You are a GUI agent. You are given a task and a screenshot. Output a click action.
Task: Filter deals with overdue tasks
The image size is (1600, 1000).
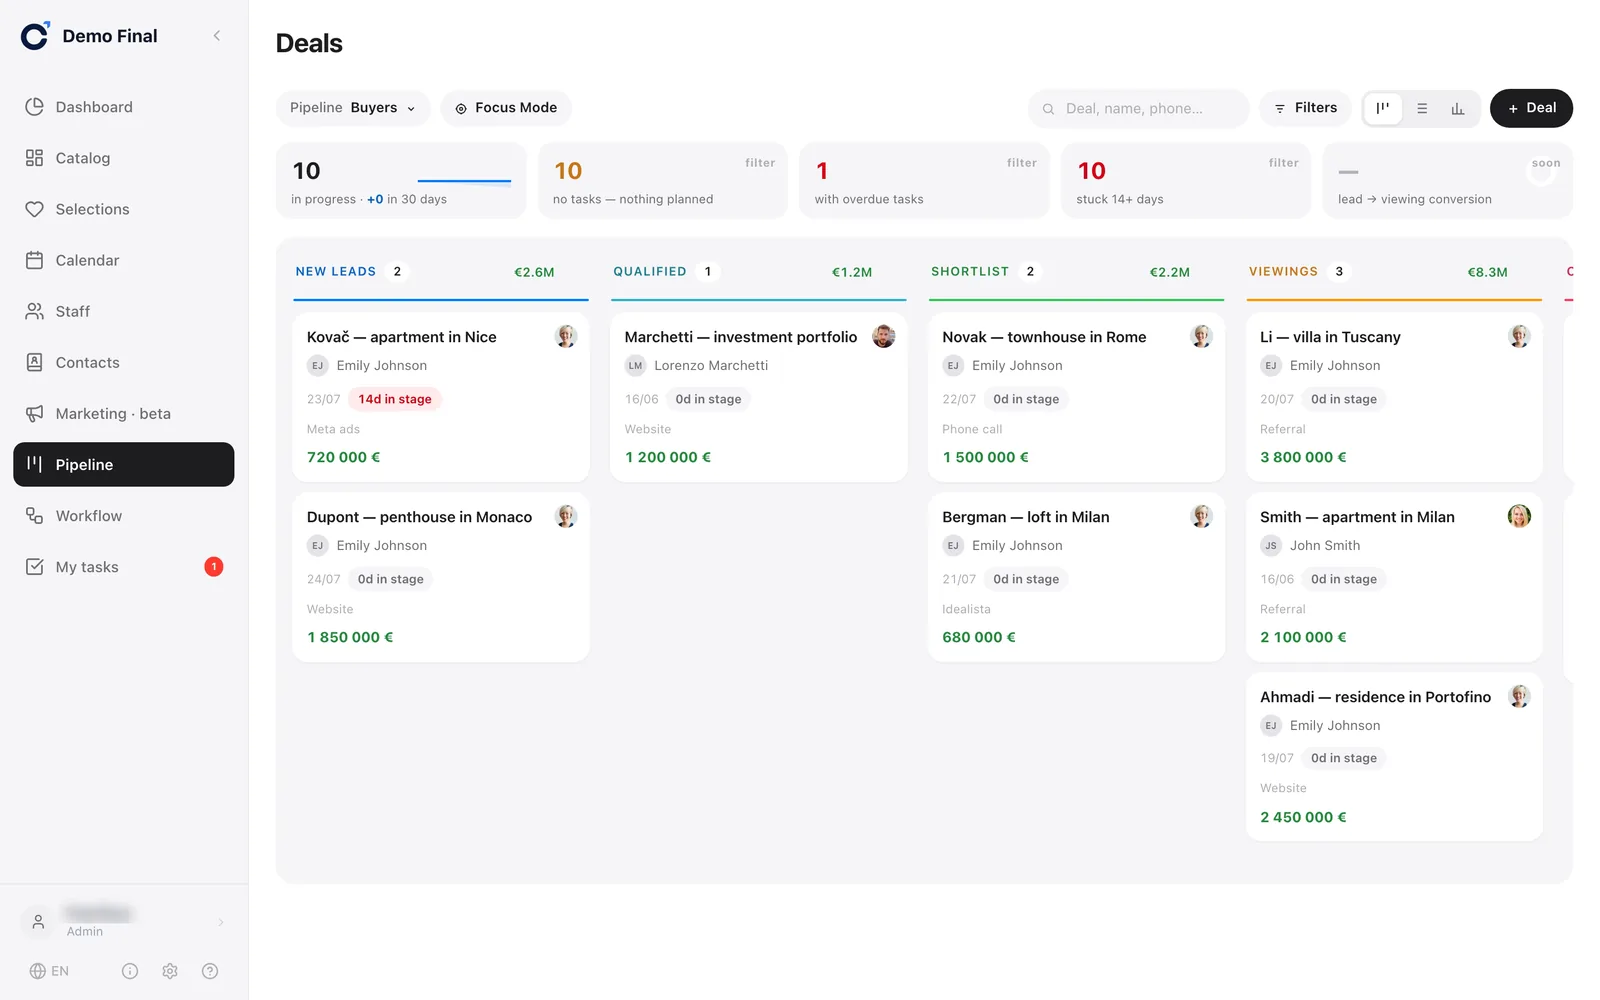(924, 180)
